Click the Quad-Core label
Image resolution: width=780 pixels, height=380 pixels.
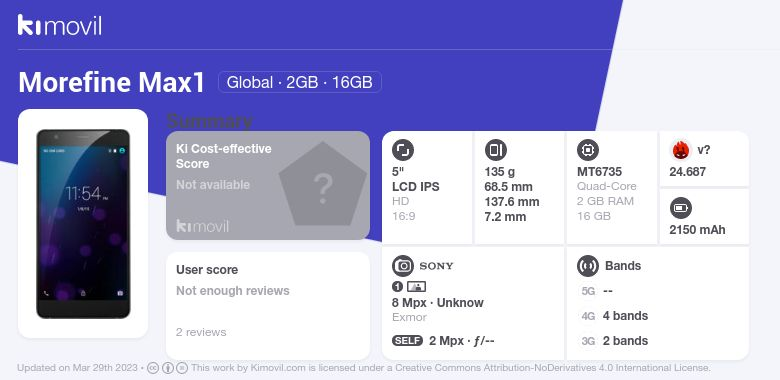(x=607, y=186)
